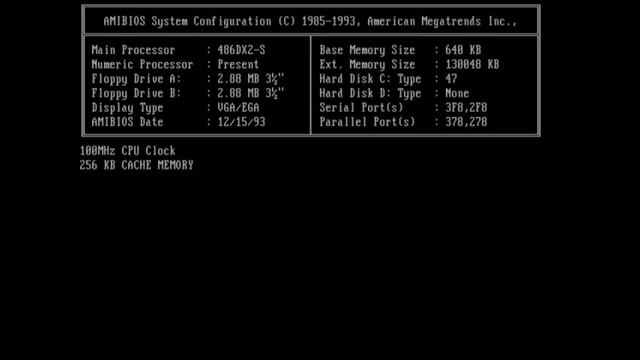Select the 'Main Processor' label
Image resolution: width=640 pixels, height=360 pixels.
pyautogui.click(x=133, y=50)
